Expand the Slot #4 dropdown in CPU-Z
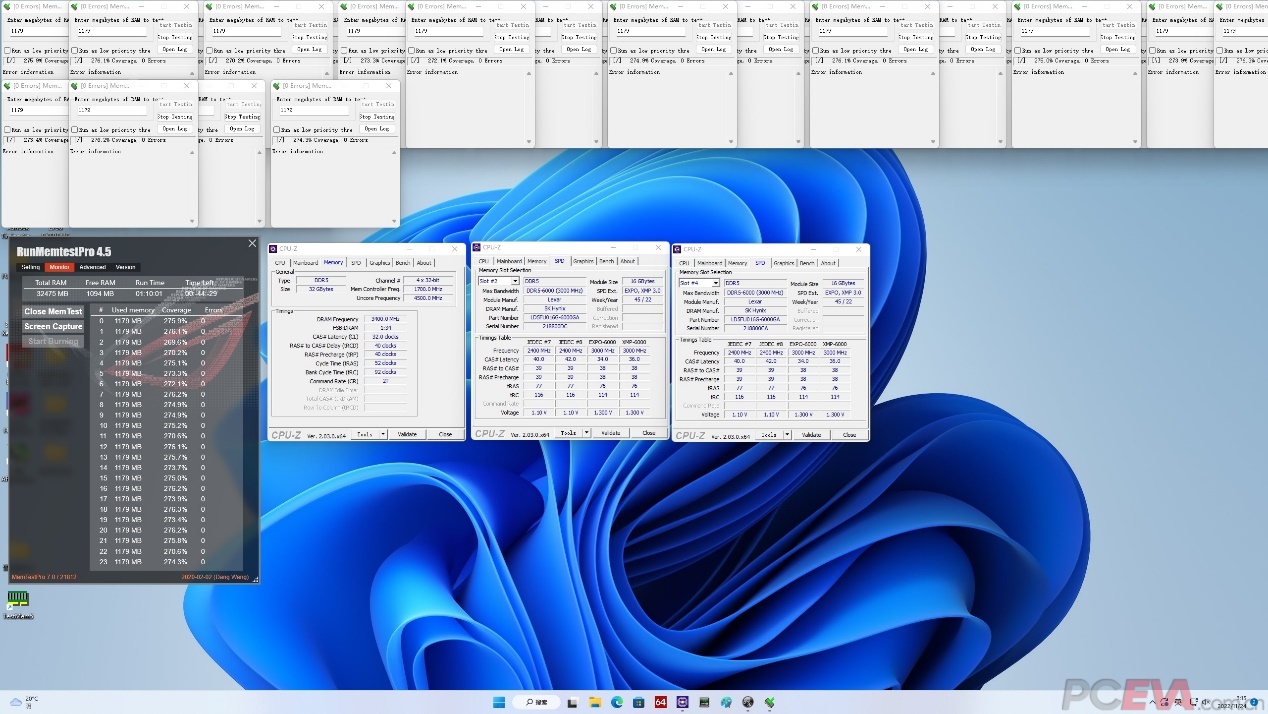Viewport: 1268px width, 714px height. point(716,283)
